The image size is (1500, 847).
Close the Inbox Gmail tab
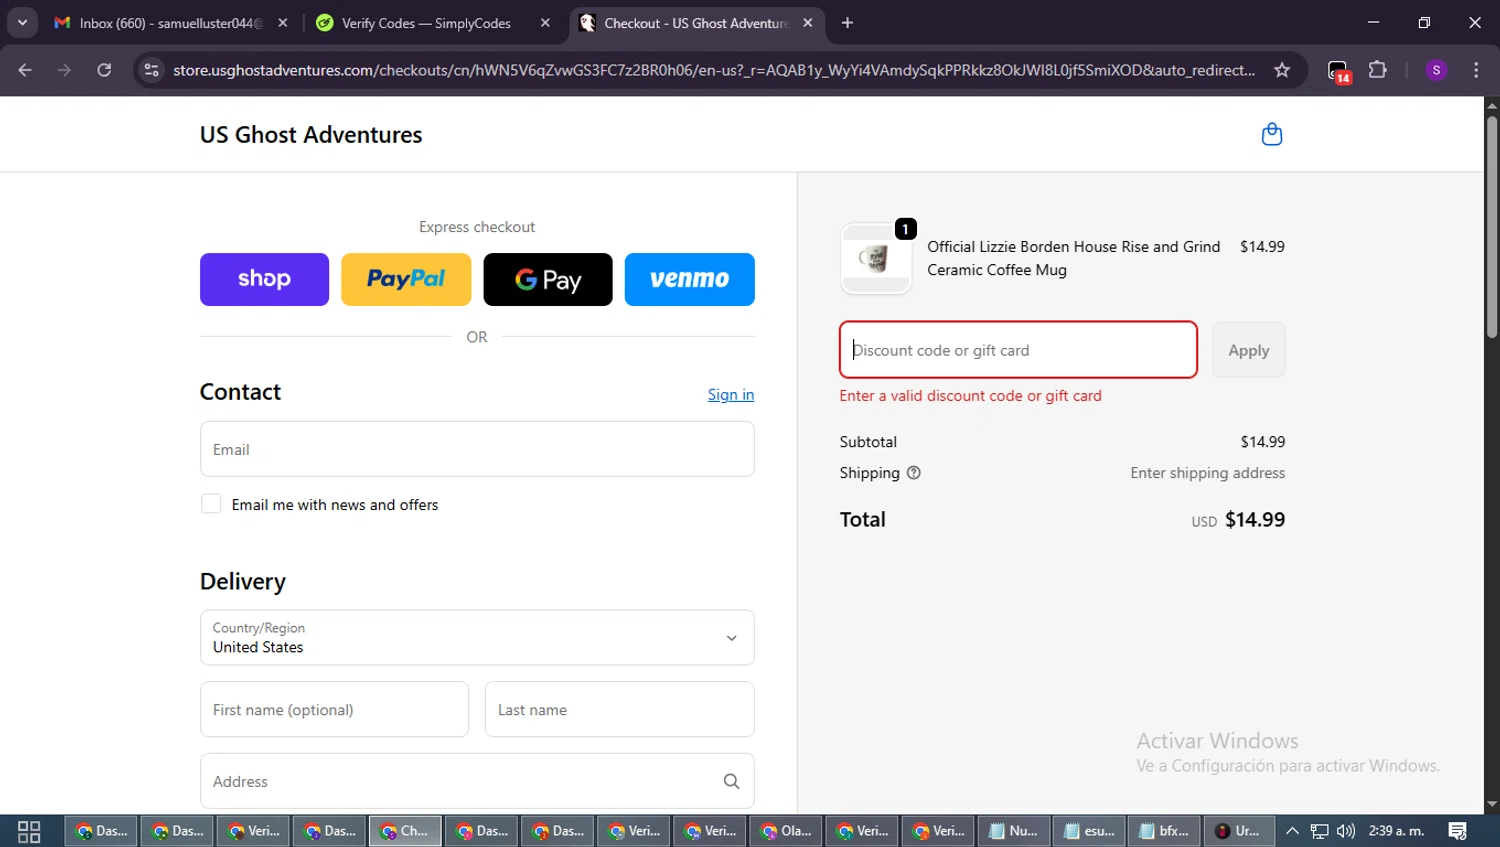coord(283,23)
